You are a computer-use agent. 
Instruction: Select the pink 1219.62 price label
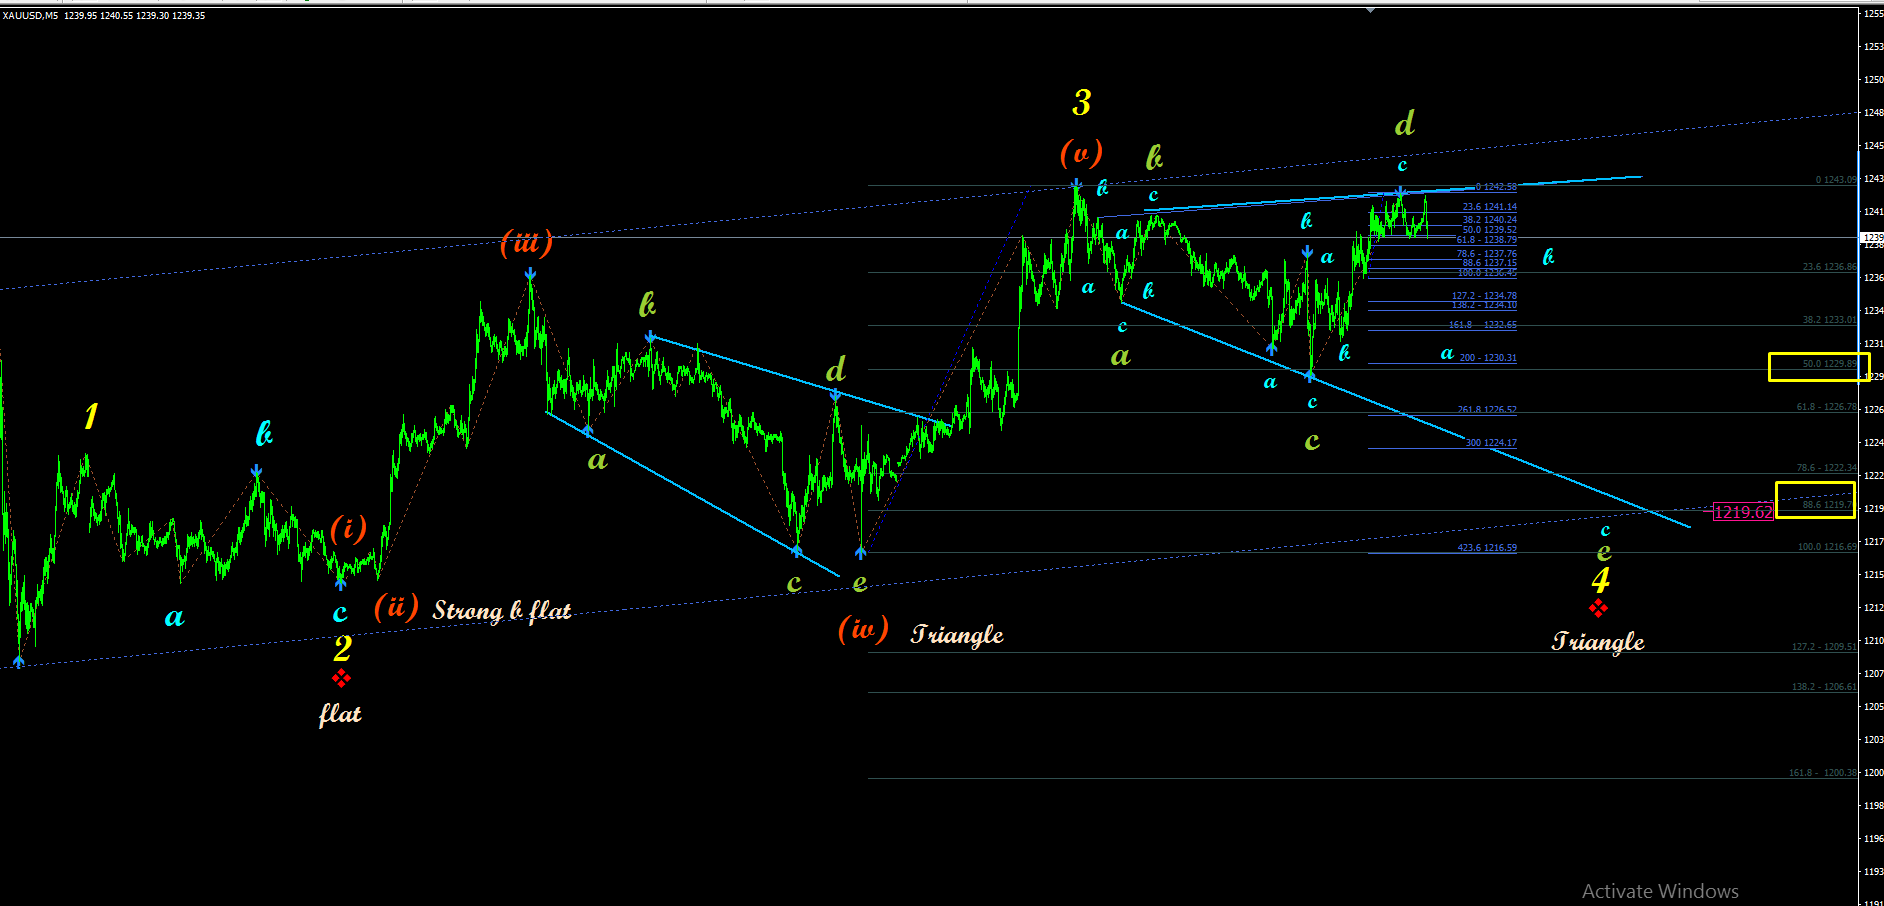click(x=1743, y=512)
